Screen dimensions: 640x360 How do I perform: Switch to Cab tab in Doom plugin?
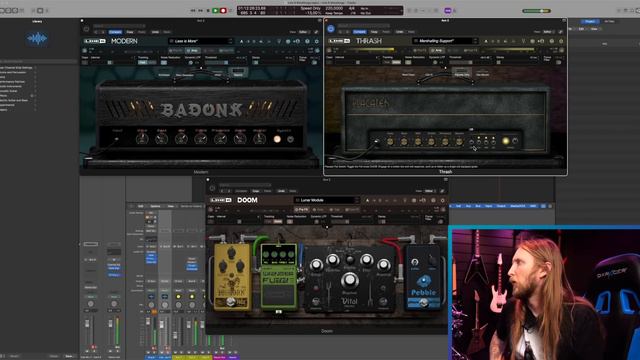[336, 210]
